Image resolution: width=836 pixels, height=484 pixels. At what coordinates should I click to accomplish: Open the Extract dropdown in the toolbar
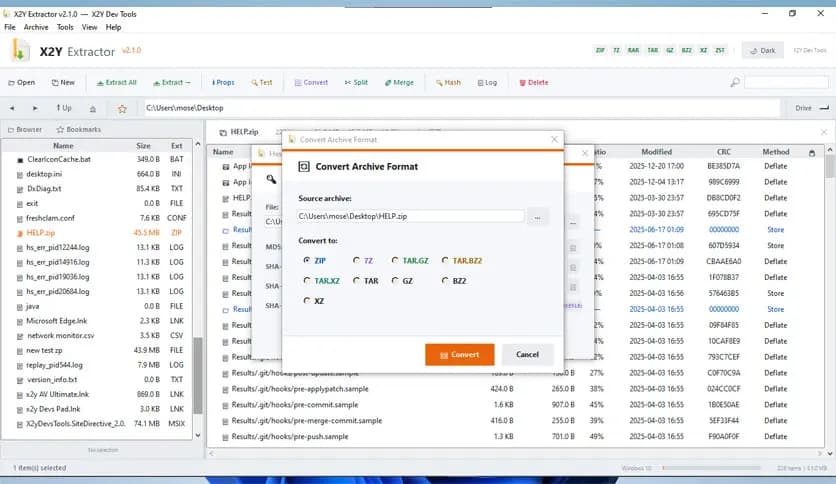pos(171,83)
